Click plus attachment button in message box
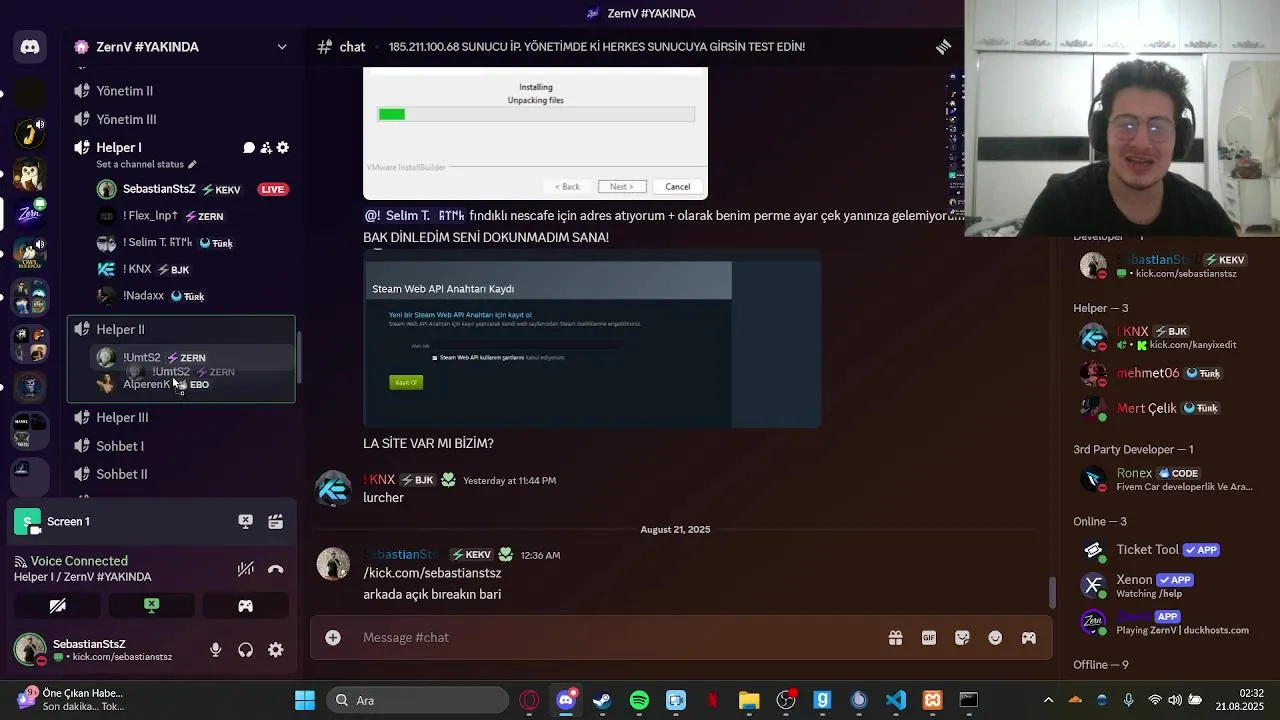Image resolution: width=1280 pixels, height=720 pixels. (x=333, y=637)
